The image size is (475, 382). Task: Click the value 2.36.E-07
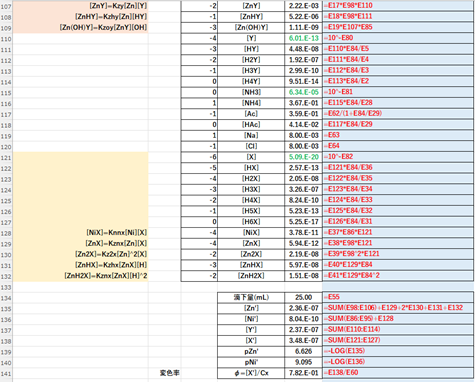pos(303,308)
